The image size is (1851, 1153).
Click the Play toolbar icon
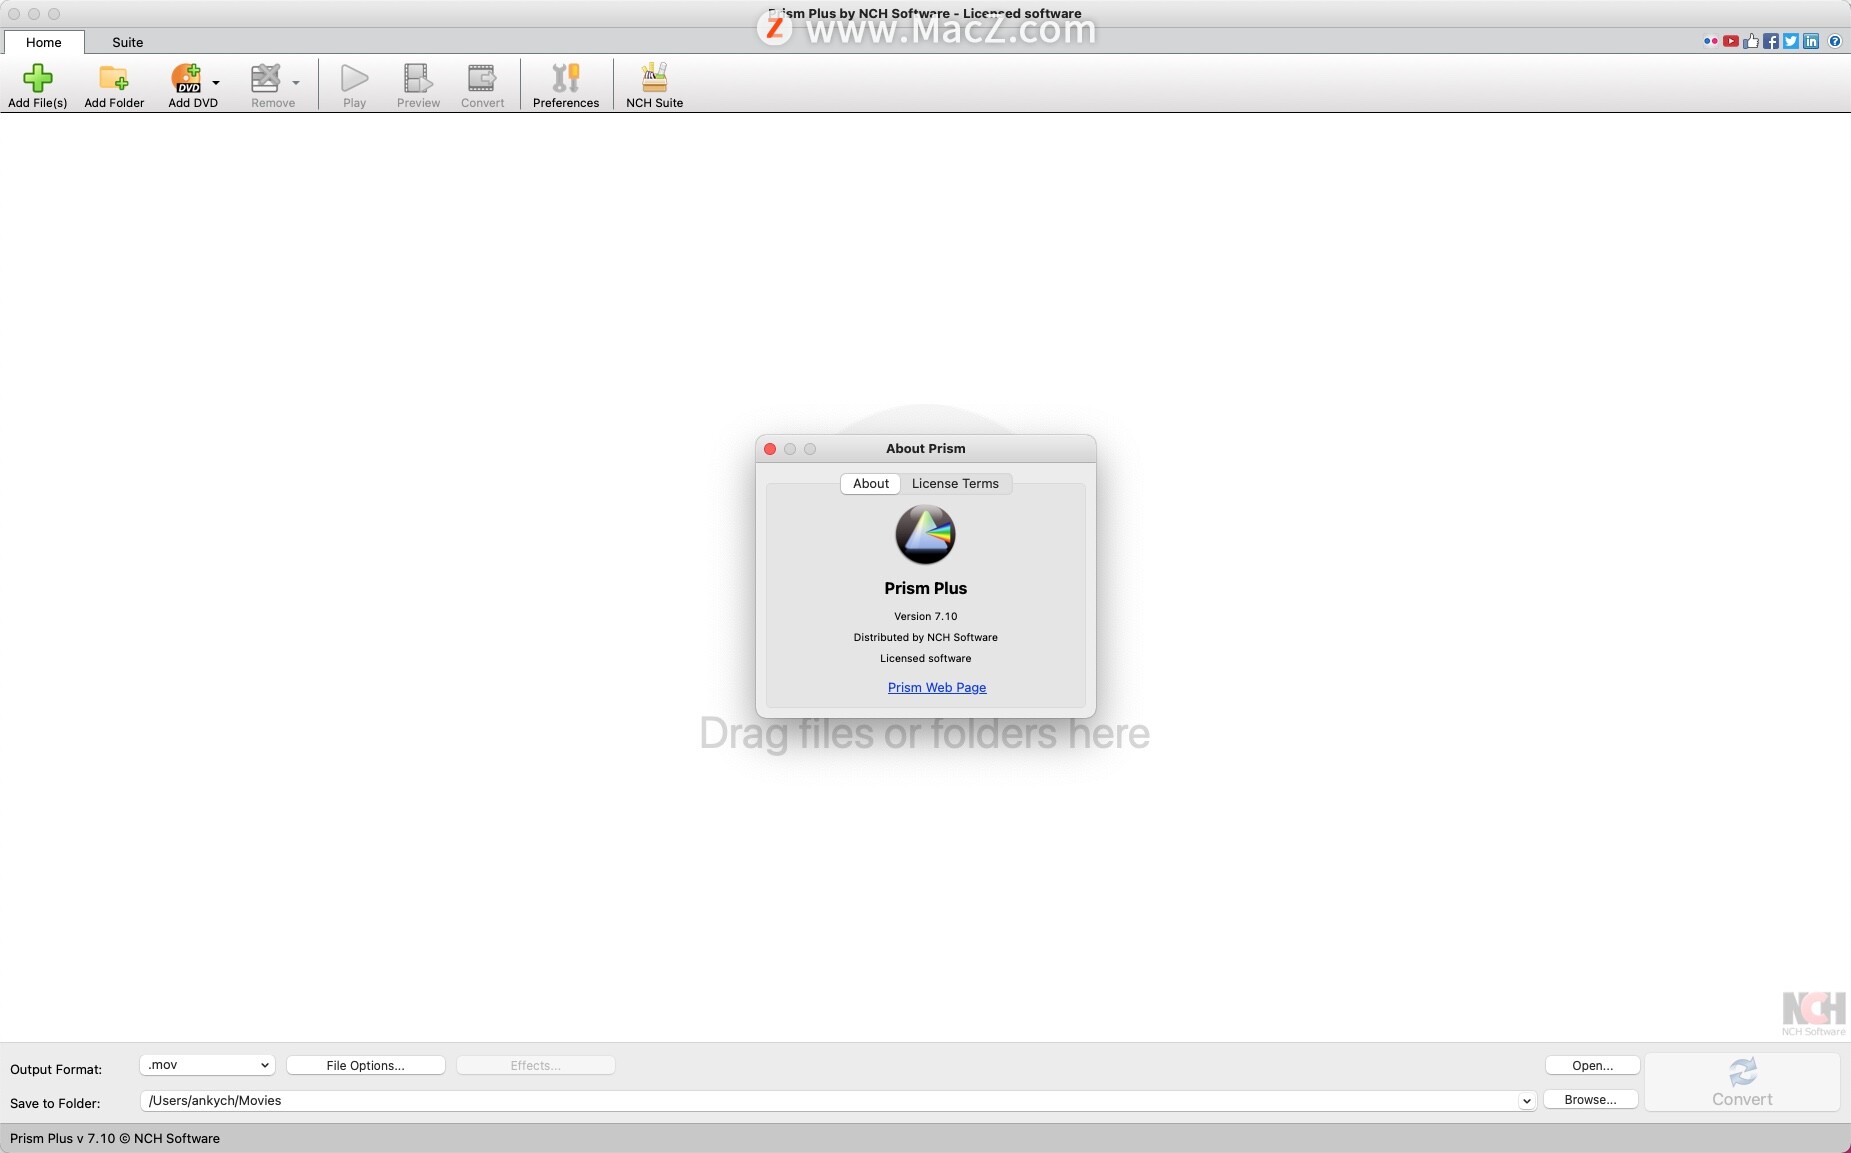[x=355, y=78]
